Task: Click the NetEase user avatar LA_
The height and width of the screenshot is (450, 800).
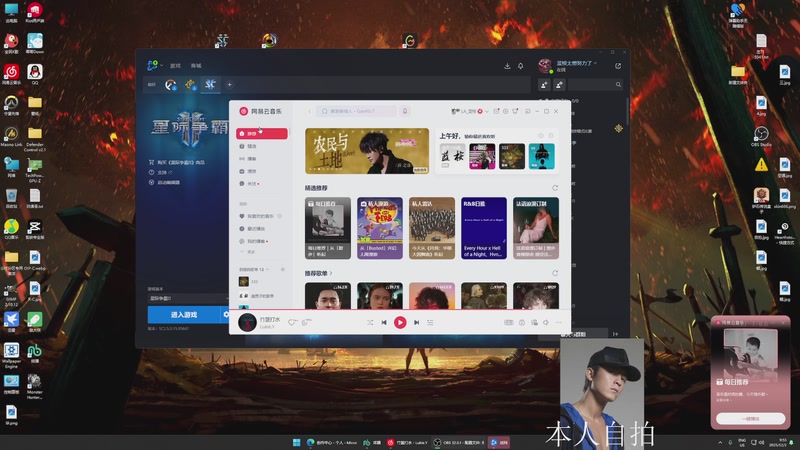Action: 455,111
